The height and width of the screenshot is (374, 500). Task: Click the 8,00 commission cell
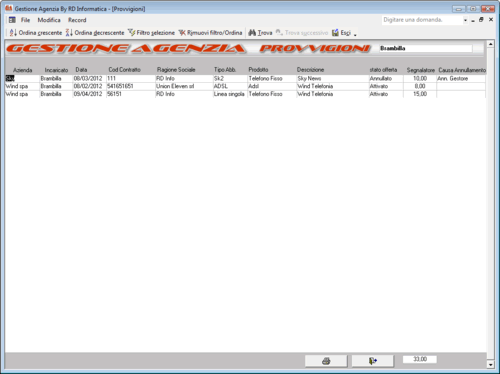pos(420,86)
